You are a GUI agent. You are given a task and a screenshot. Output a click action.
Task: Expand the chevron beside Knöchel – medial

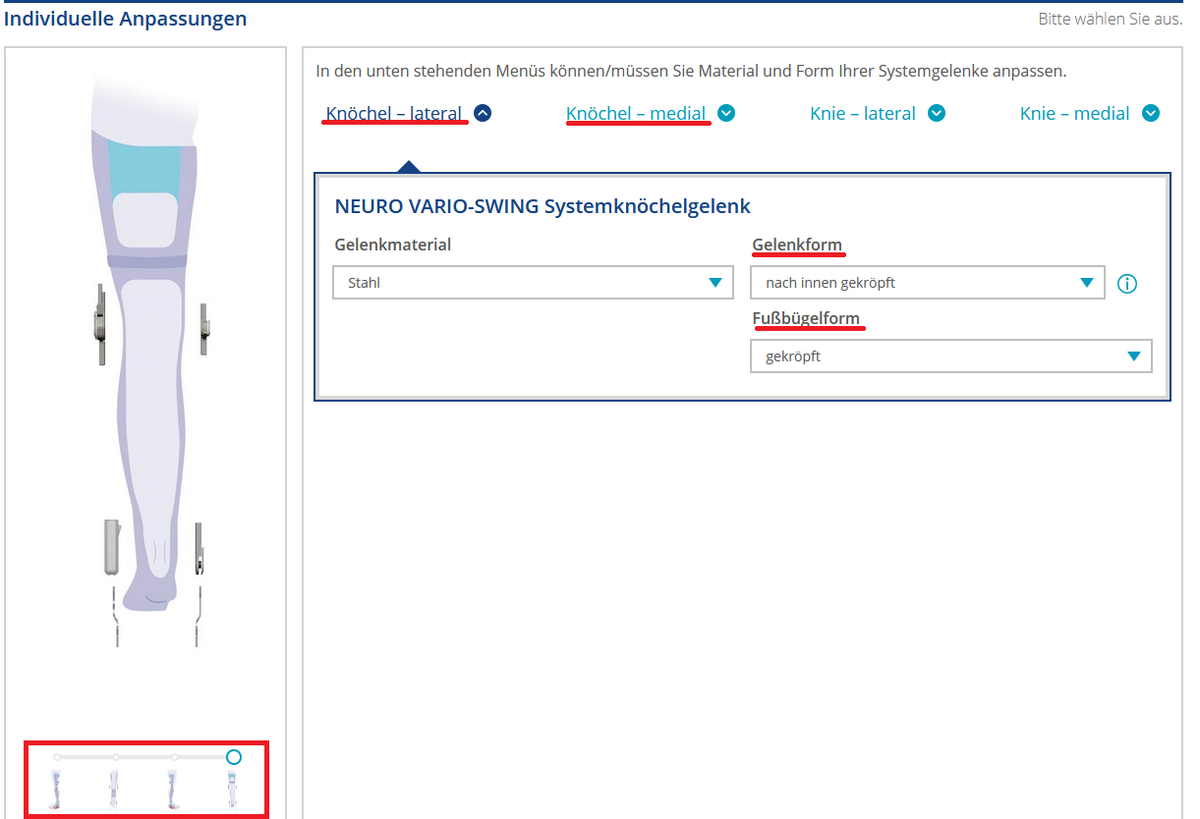pyautogui.click(x=726, y=113)
